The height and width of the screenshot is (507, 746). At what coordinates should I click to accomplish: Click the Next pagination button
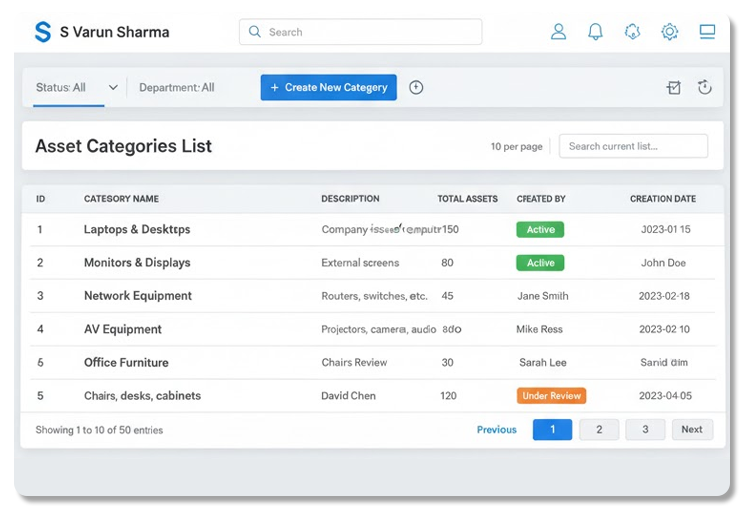[x=692, y=430]
